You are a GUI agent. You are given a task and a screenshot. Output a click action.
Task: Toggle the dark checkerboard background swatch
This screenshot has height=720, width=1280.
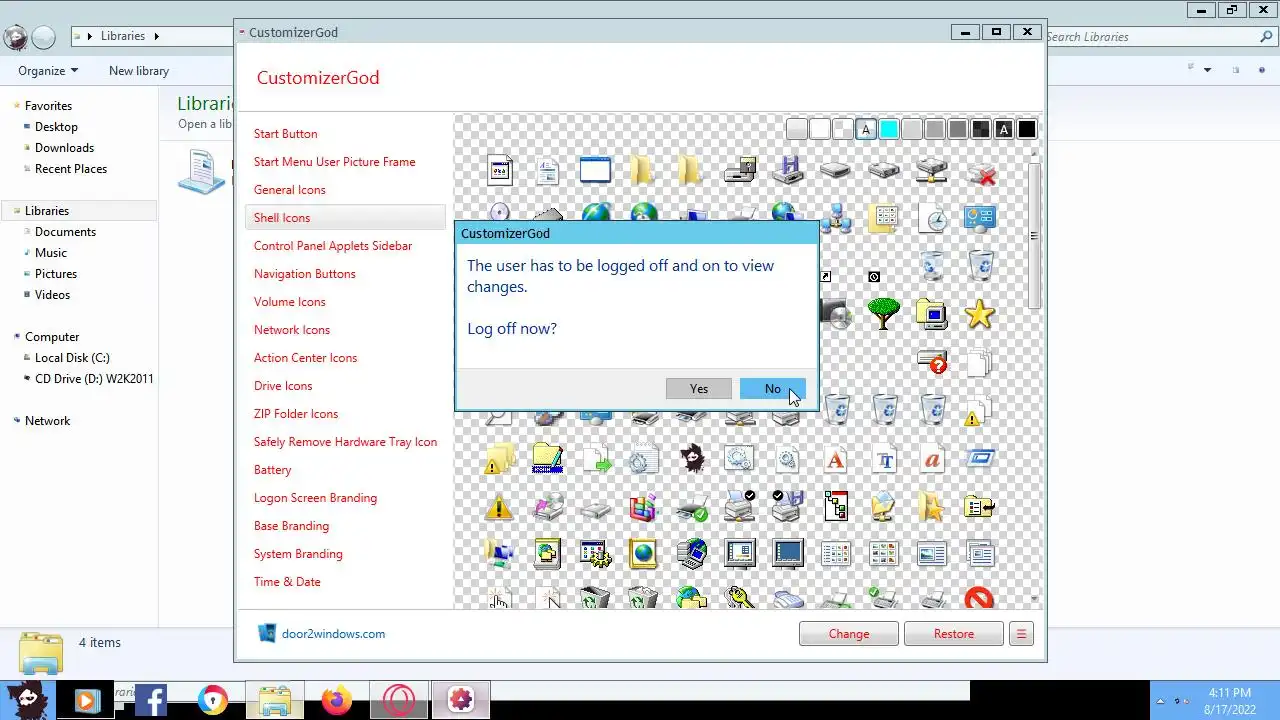(981, 129)
